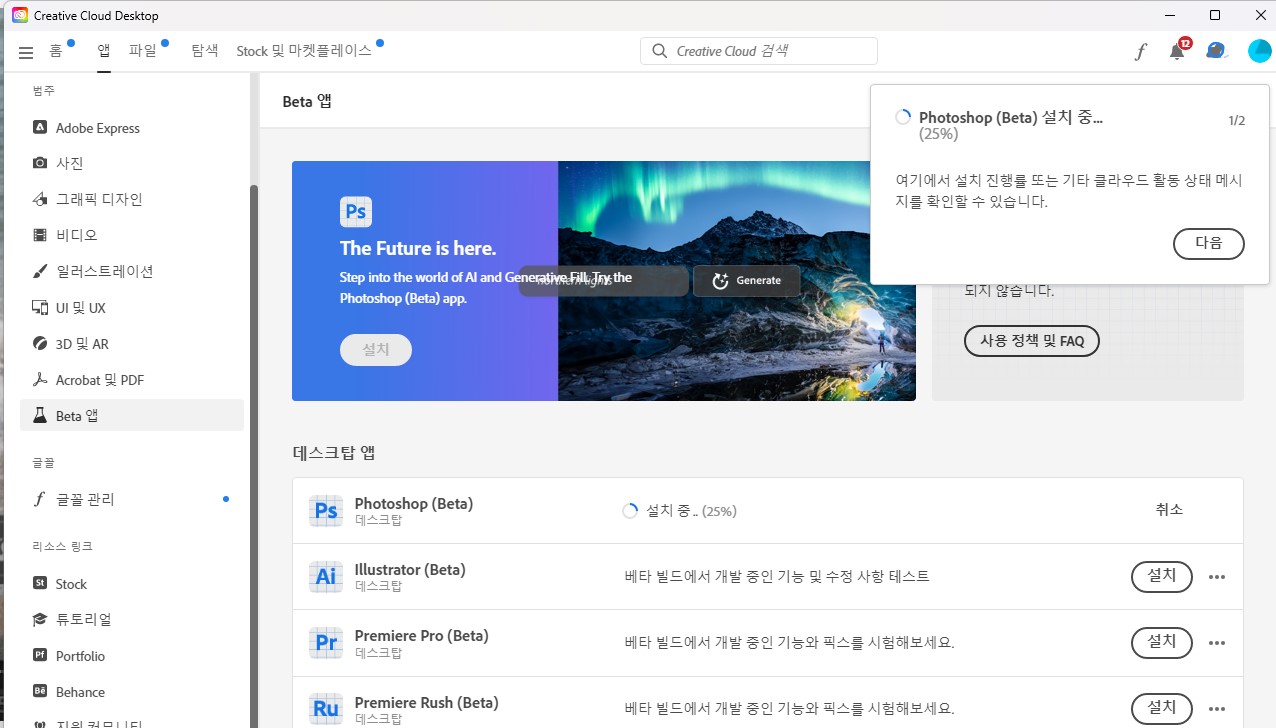
Task: Click the Illustrator (Beta) Ai icon
Action: tap(326, 577)
